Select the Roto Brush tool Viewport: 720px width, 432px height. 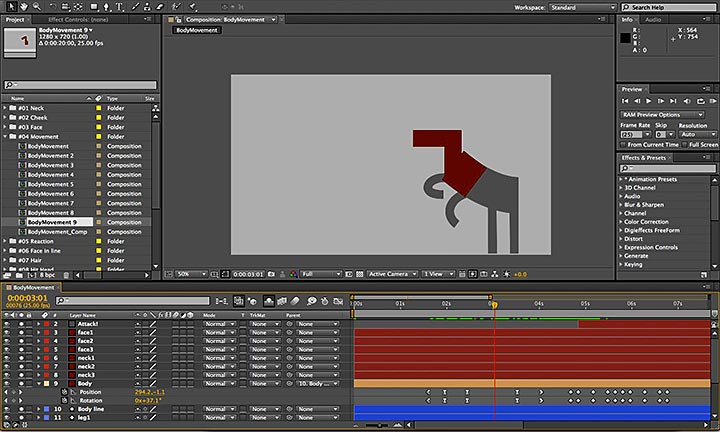click(176, 6)
